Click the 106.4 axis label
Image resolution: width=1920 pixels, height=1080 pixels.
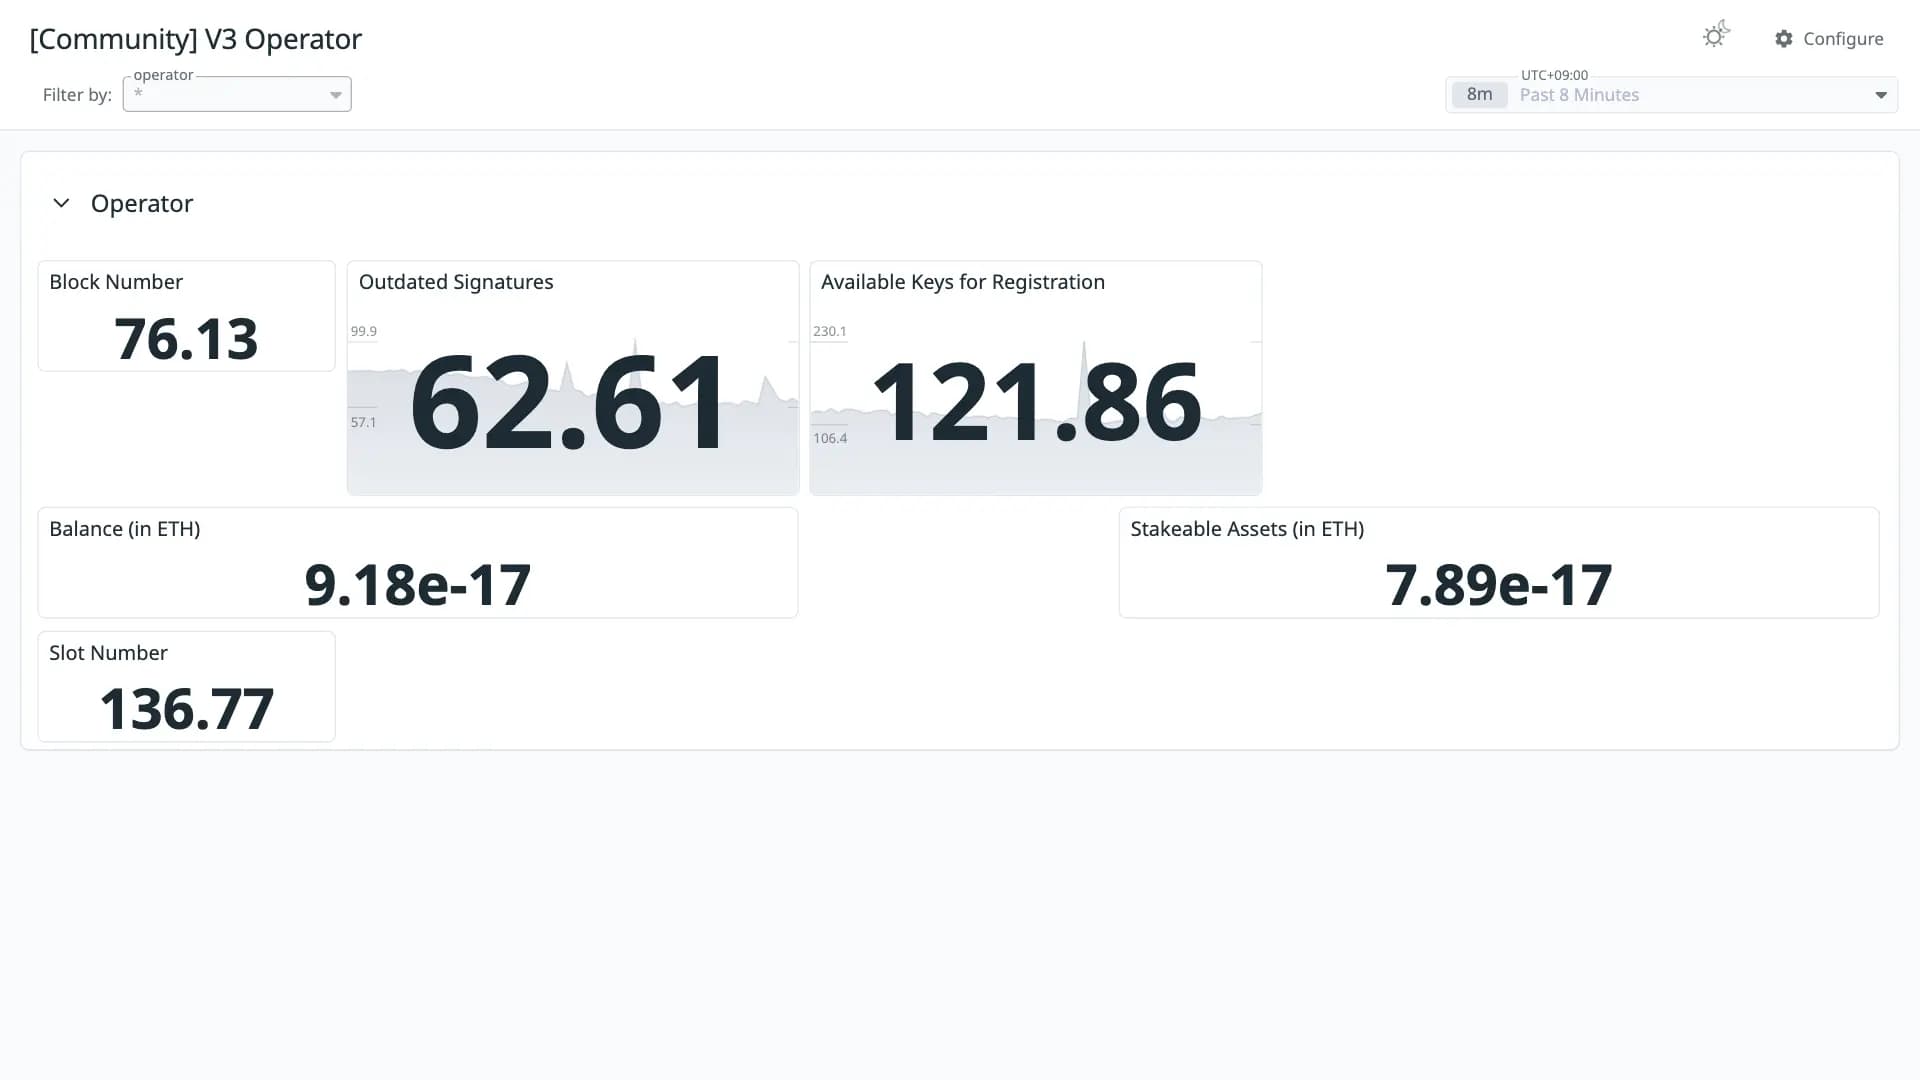coord(829,438)
